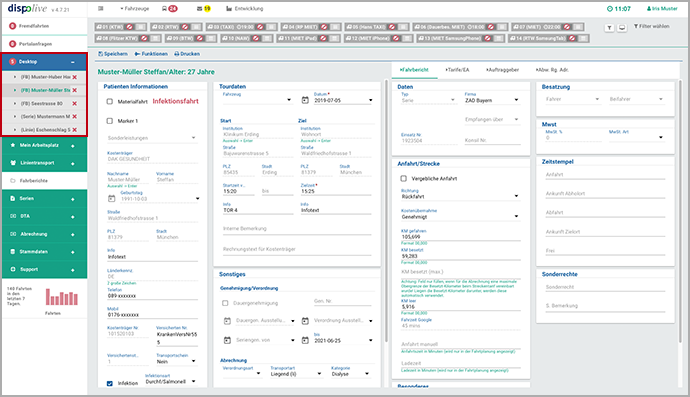The height and width of the screenshot is (397, 690).
Task: Open calendar icon beside Tourdaten Datum
Action: (305, 100)
